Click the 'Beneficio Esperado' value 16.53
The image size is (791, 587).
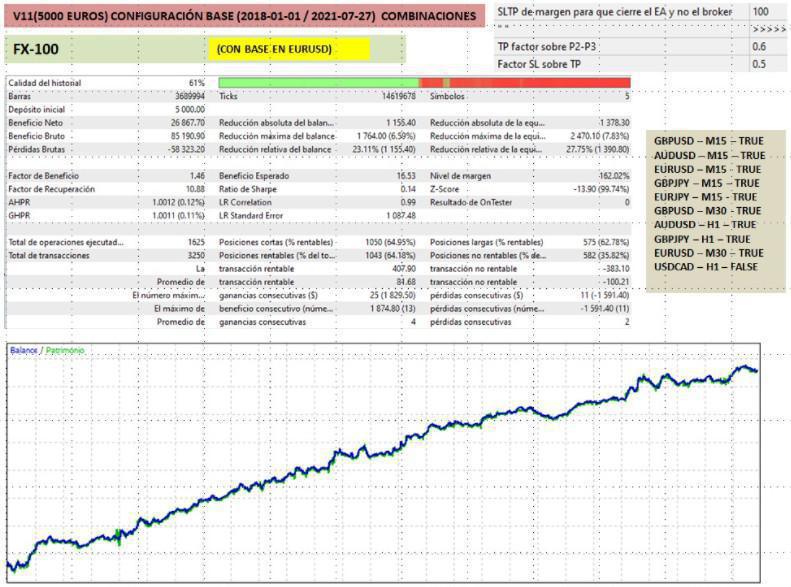pos(406,175)
